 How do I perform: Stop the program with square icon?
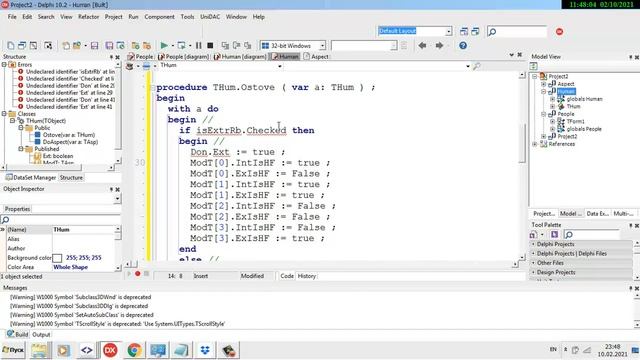(x=210, y=45)
